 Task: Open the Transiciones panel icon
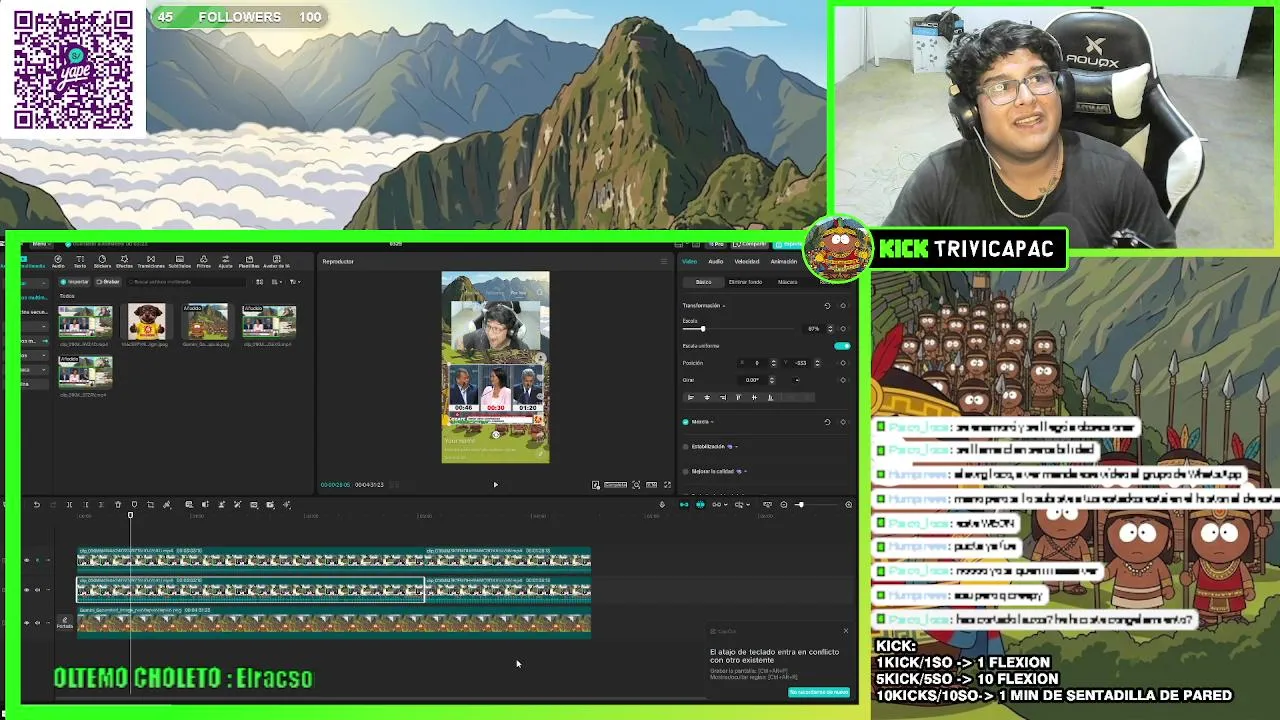tap(151, 259)
